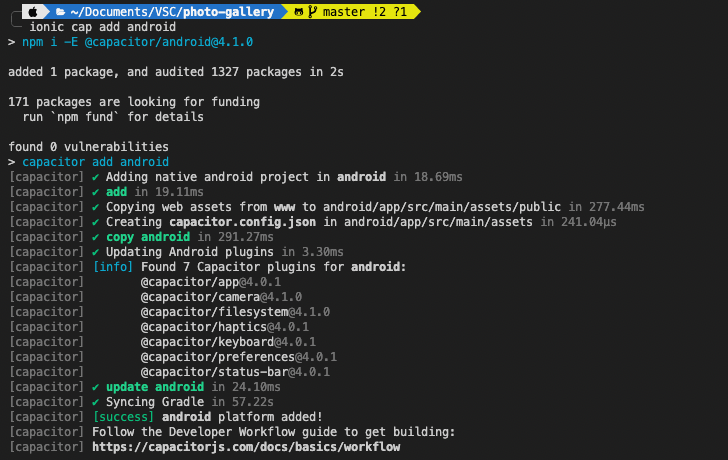Click 'found 0 vulnerabilities' text
The width and height of the screenshot is (728, 460).
88,147
